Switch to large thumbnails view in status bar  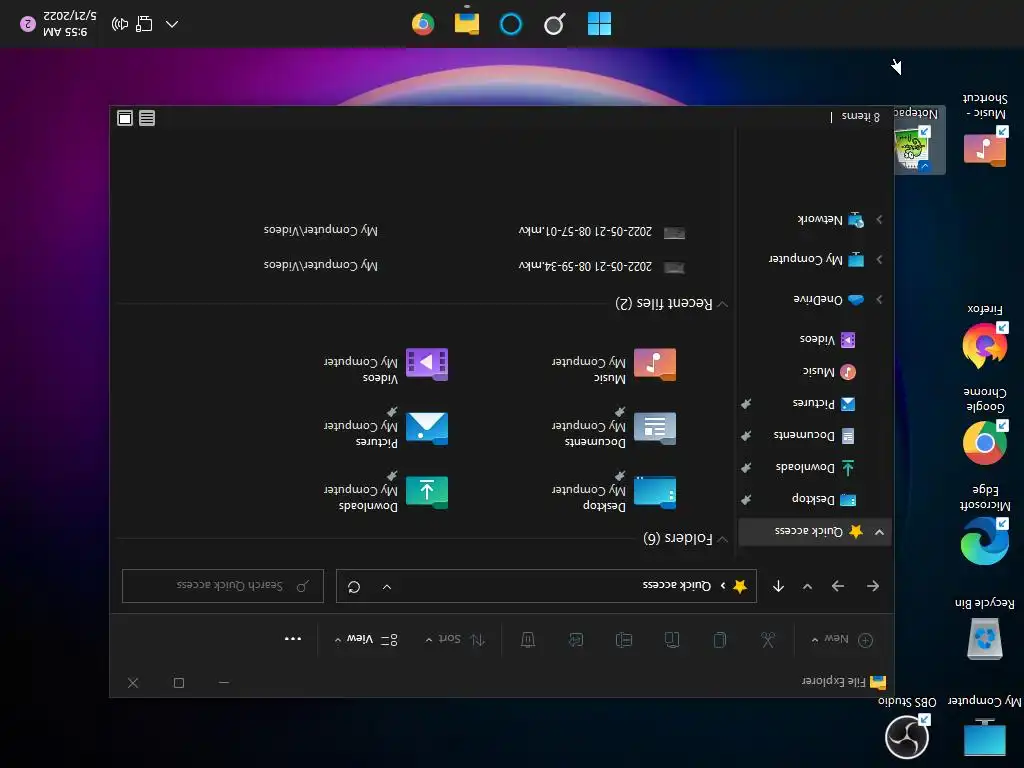[x=125, y=118]
